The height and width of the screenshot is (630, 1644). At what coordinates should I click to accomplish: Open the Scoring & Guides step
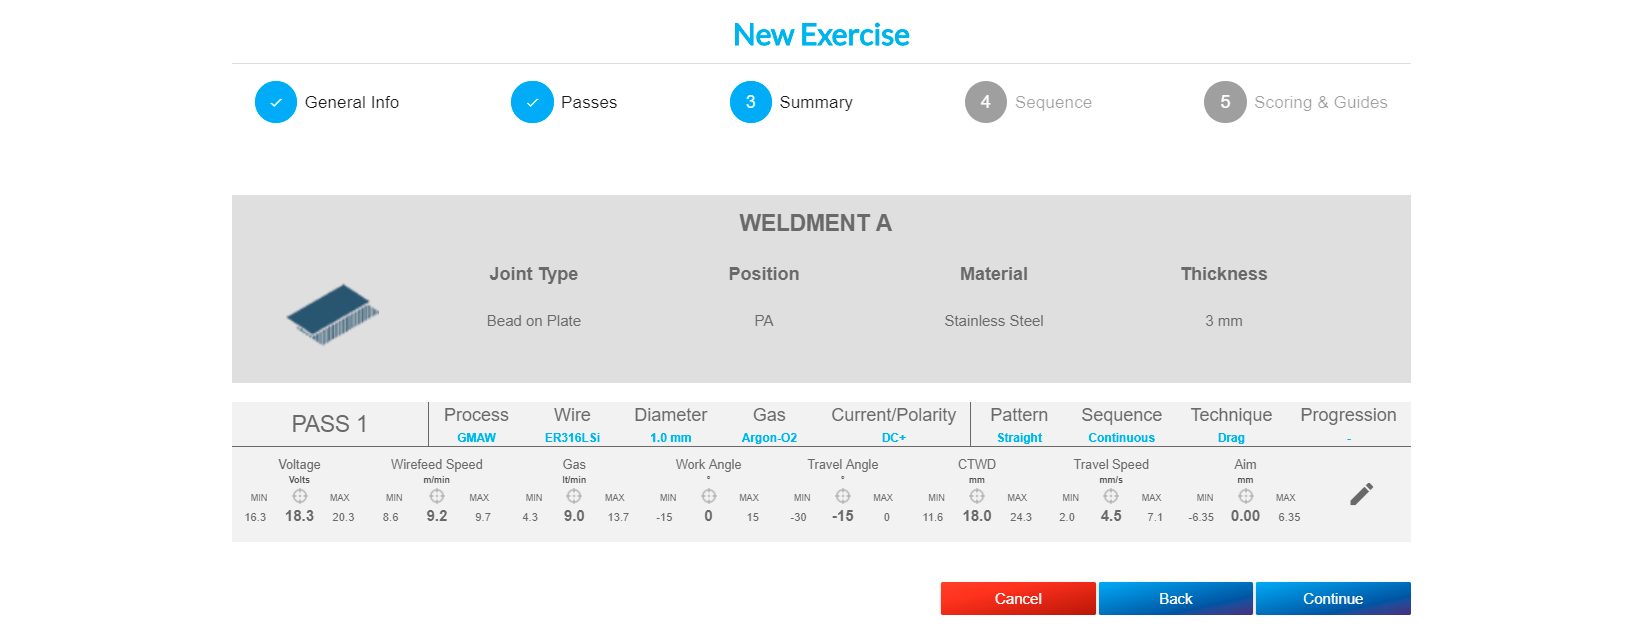click(x=1225, y=102)
